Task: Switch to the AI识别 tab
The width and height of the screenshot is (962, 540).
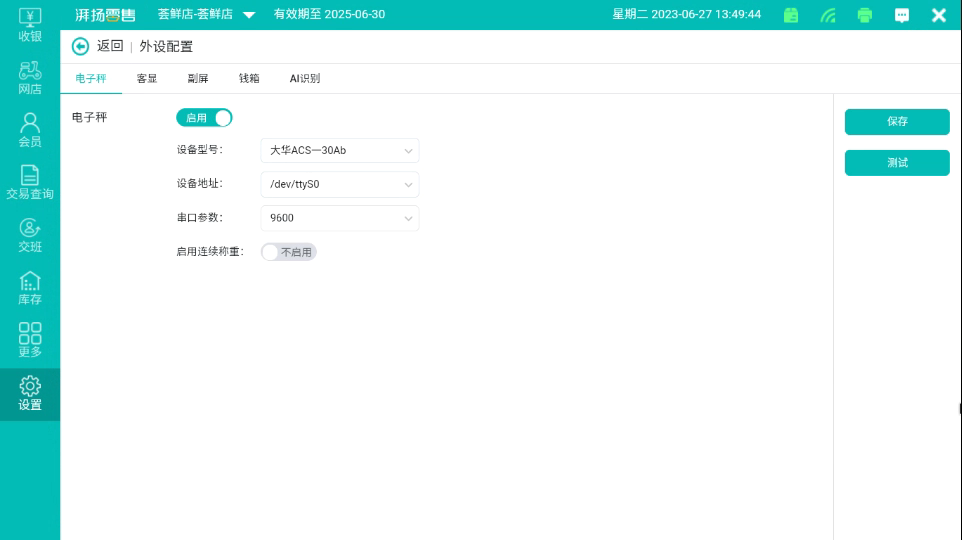Action: tap(305, 79)
